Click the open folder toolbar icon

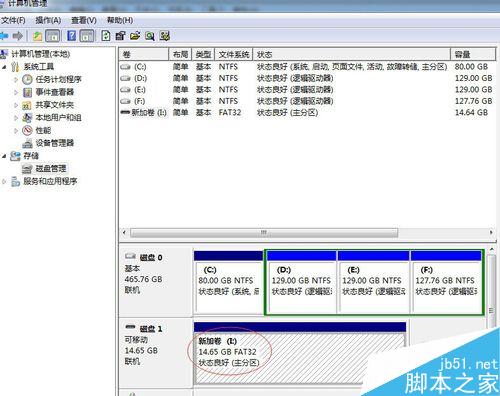pyautogui.click(x=135, y=36)
